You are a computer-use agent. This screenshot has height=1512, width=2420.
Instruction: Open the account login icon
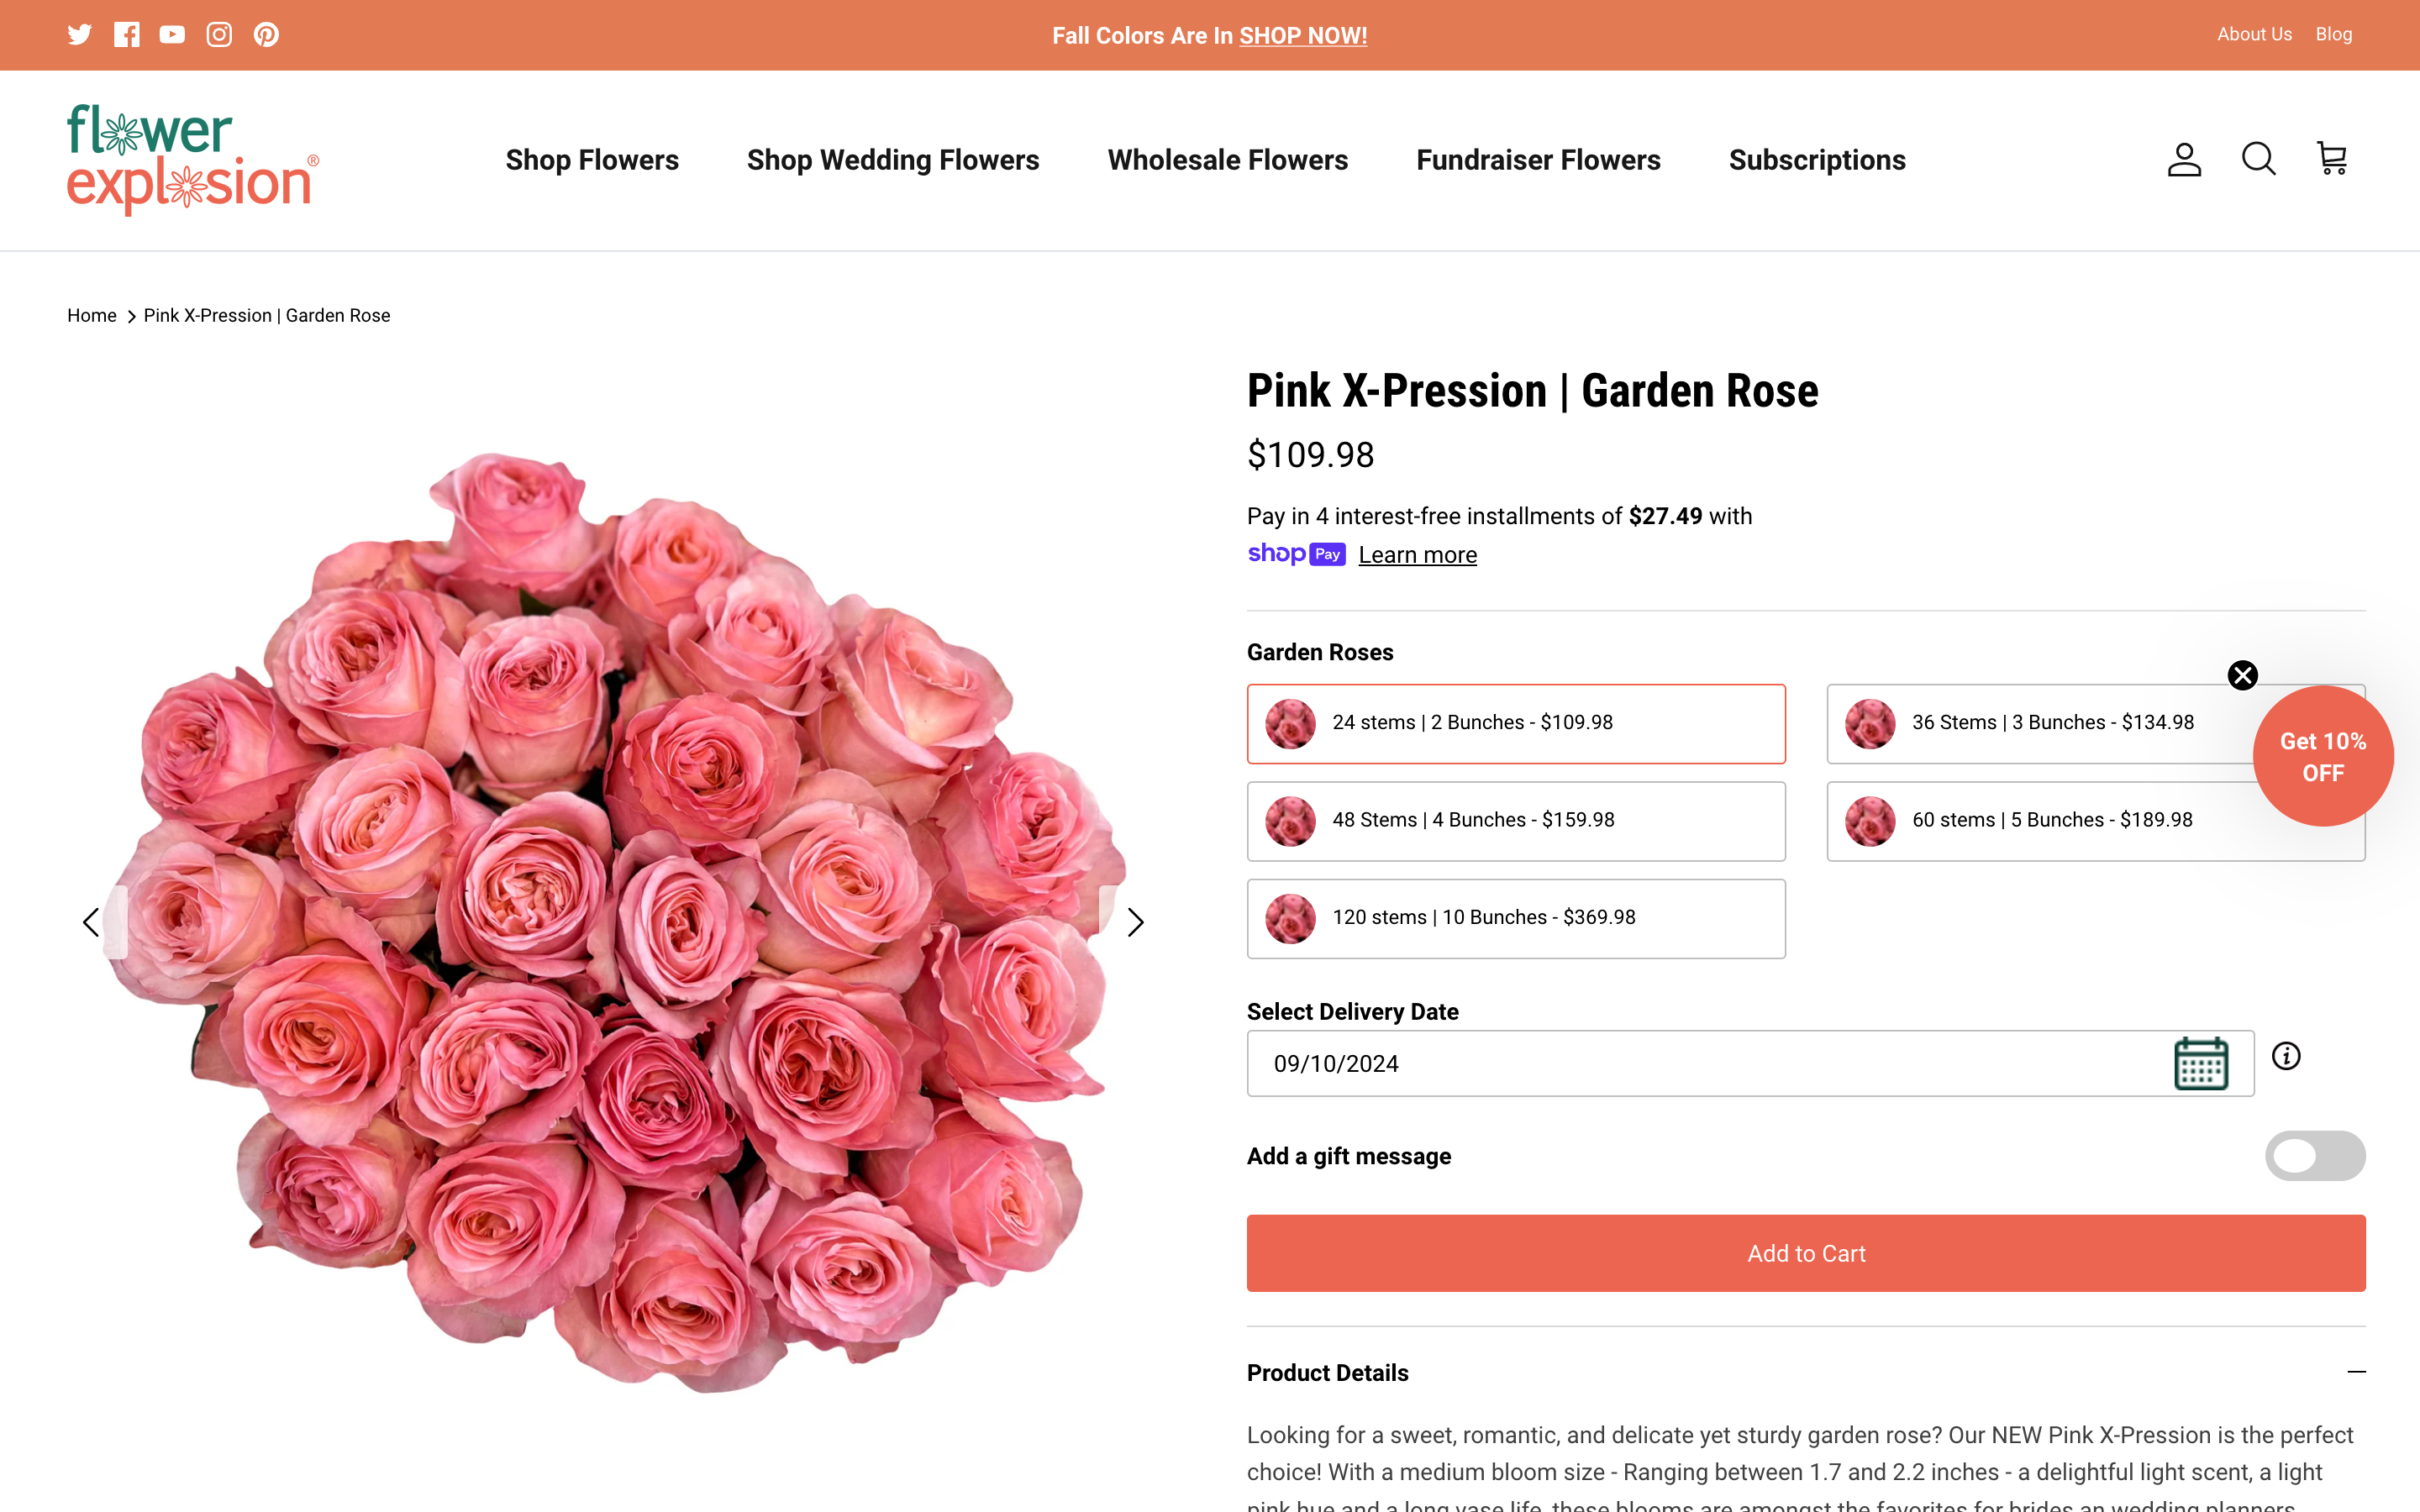click(2183, 159)
